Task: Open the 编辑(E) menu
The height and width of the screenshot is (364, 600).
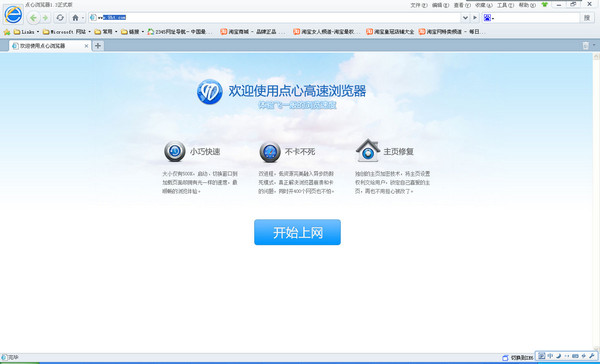Action: [x=440, y=5]
